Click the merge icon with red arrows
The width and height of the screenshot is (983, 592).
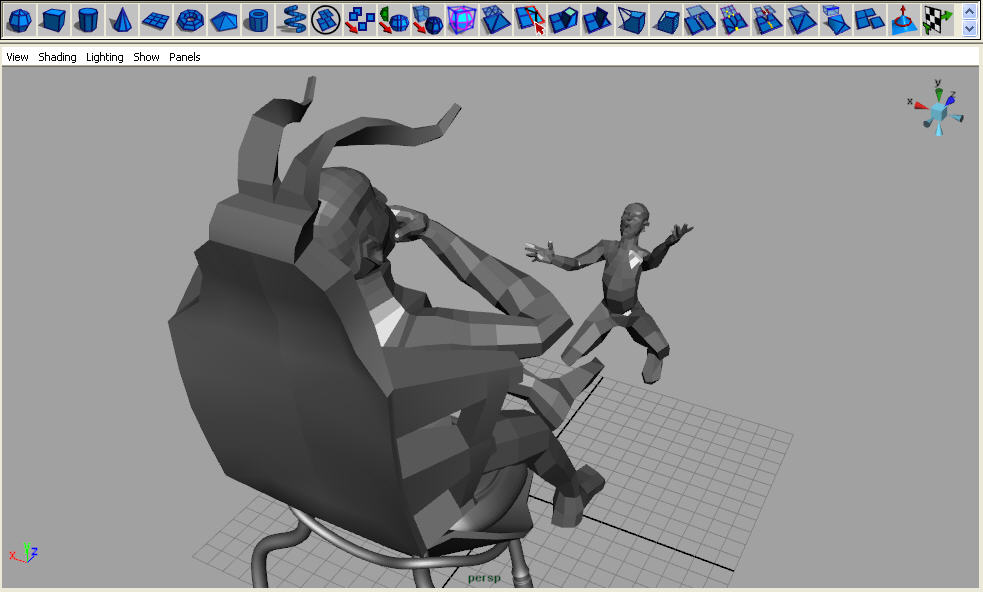[768, 20]
